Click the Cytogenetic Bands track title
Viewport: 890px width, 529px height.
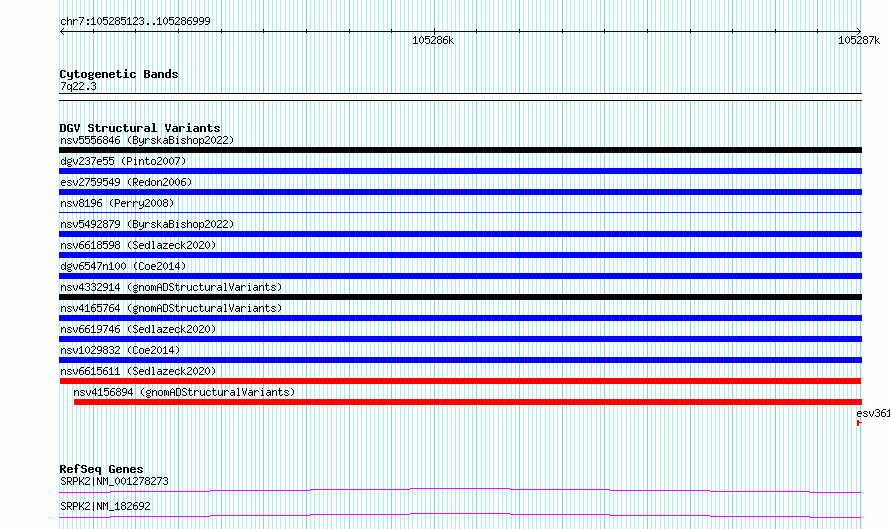tap(119, 74)
